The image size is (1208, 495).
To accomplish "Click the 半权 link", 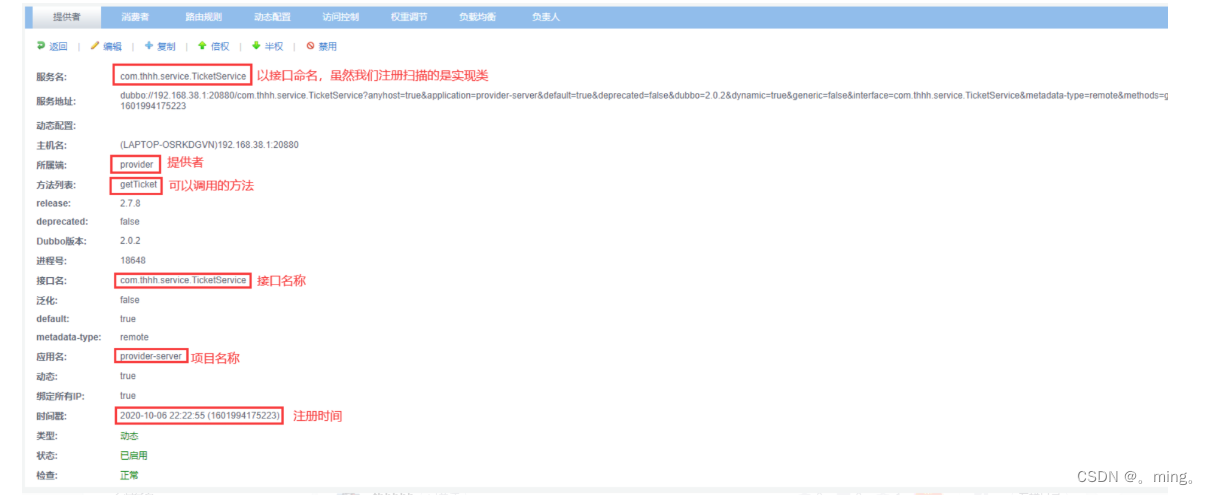I will 274,47.
